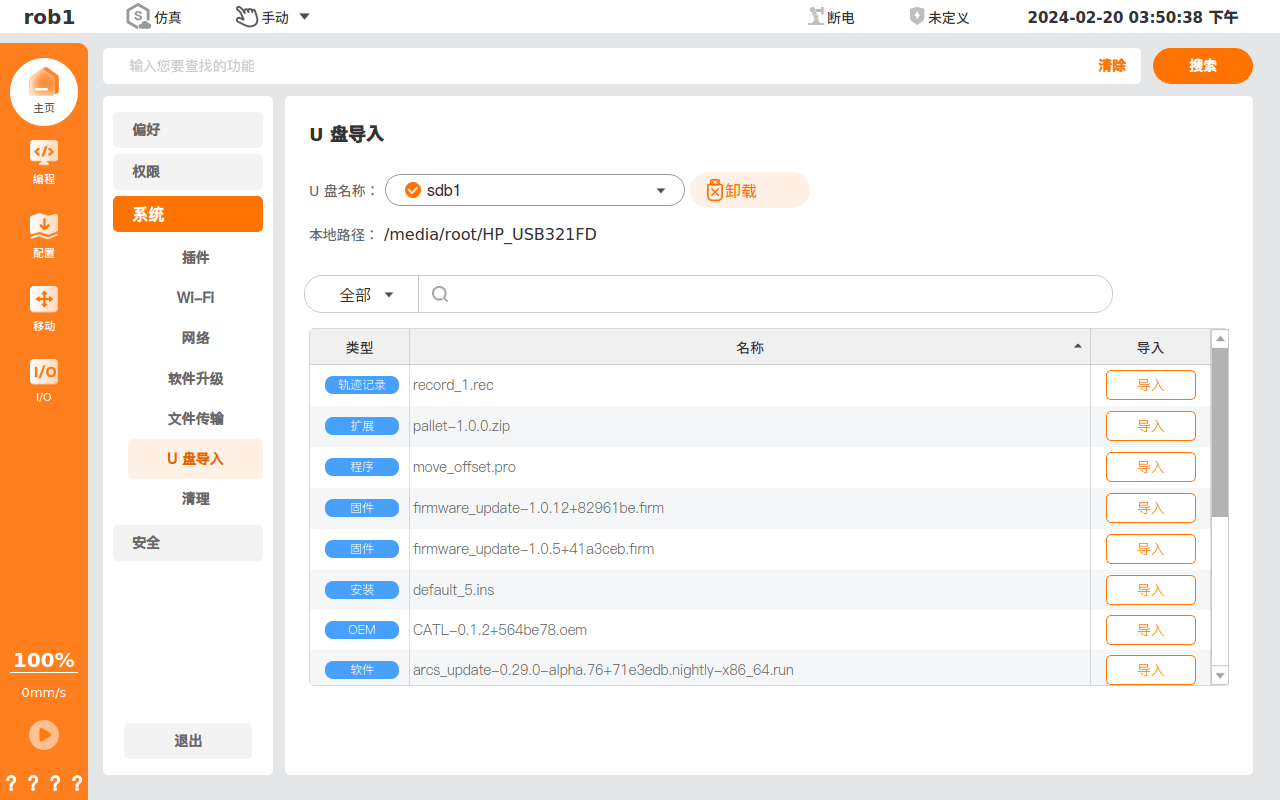Click the file list search field
The height and width of the screenshot is (800, 1280).
click(x=765, y=294)
